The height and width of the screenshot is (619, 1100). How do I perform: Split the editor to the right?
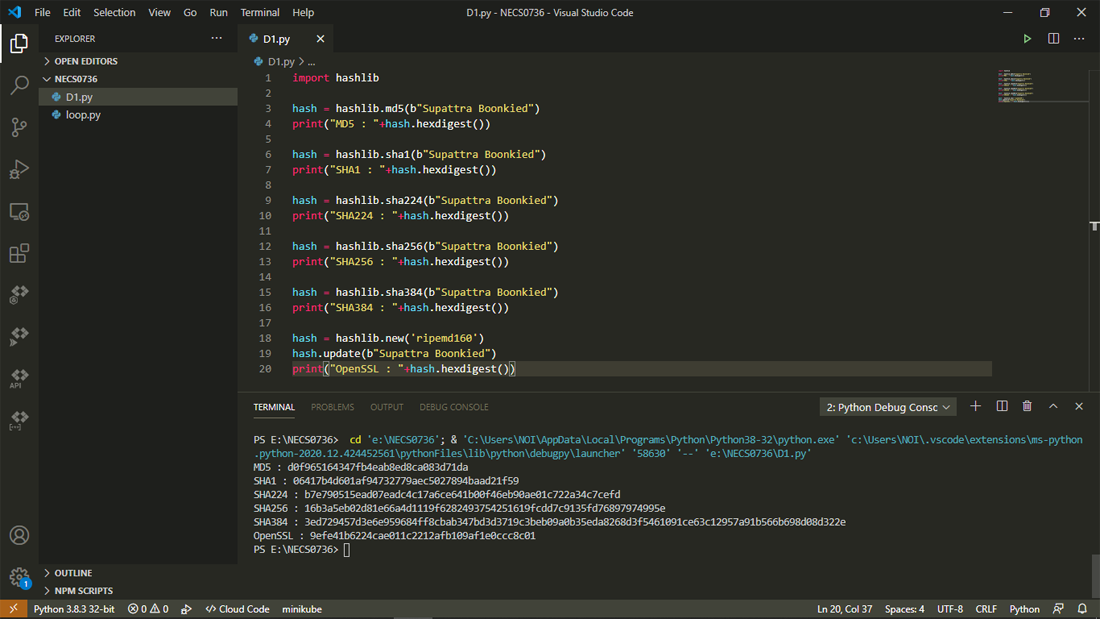pyautogui.click(x=1053, y=39)
